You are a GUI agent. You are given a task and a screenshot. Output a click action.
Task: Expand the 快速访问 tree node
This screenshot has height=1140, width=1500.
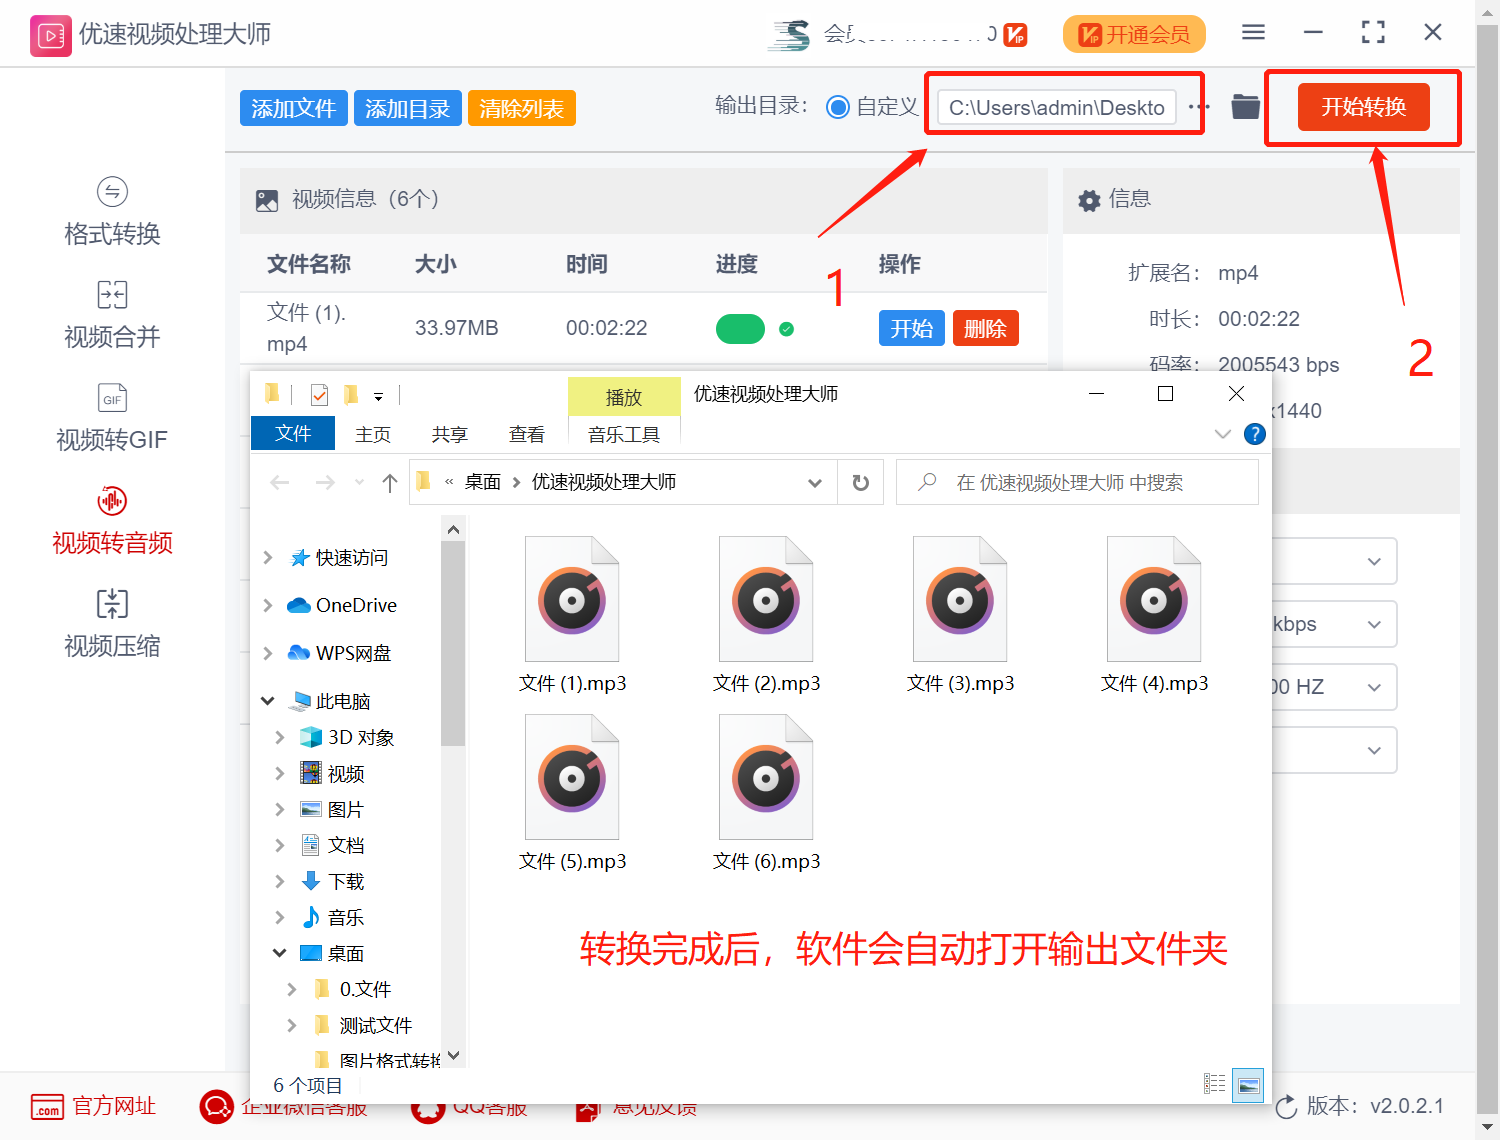(268, 557)
